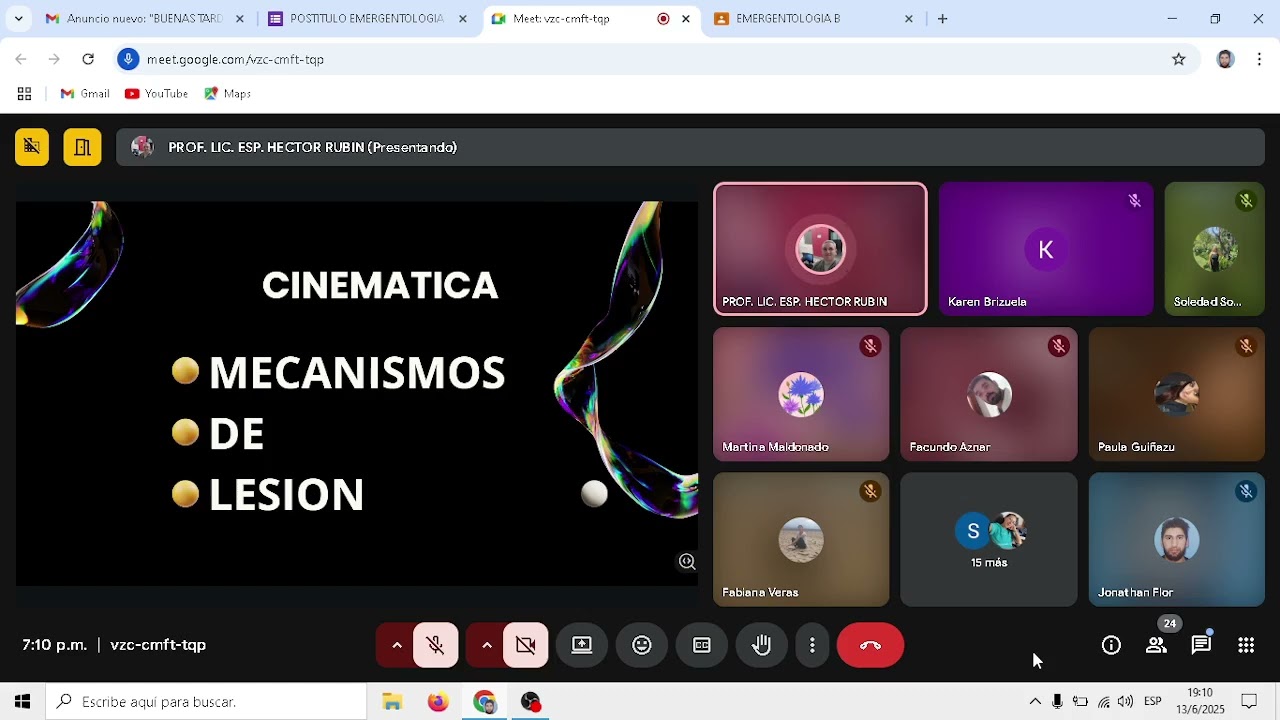This screenshot has width=1280, height=720.
Task: Close the Anuncio nuevo tab
Action: (240, 19)
